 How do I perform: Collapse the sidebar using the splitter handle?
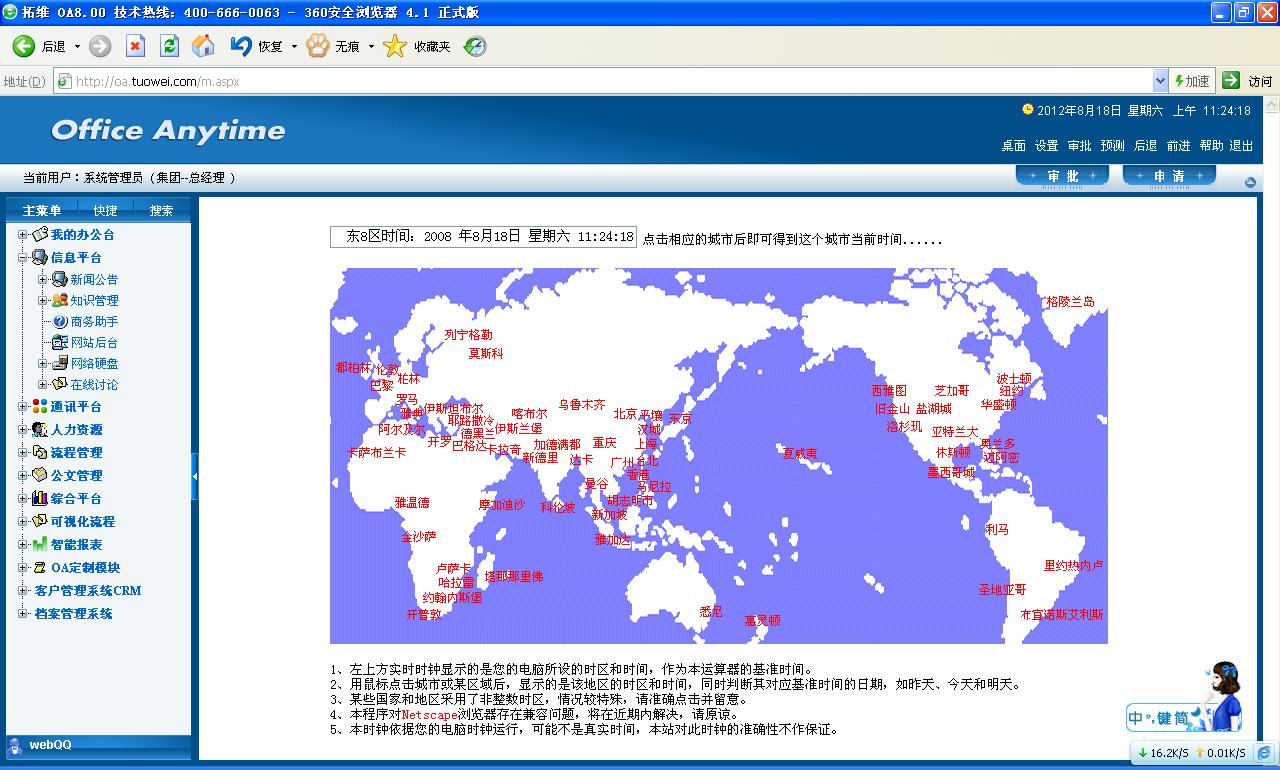pos(195,476)
